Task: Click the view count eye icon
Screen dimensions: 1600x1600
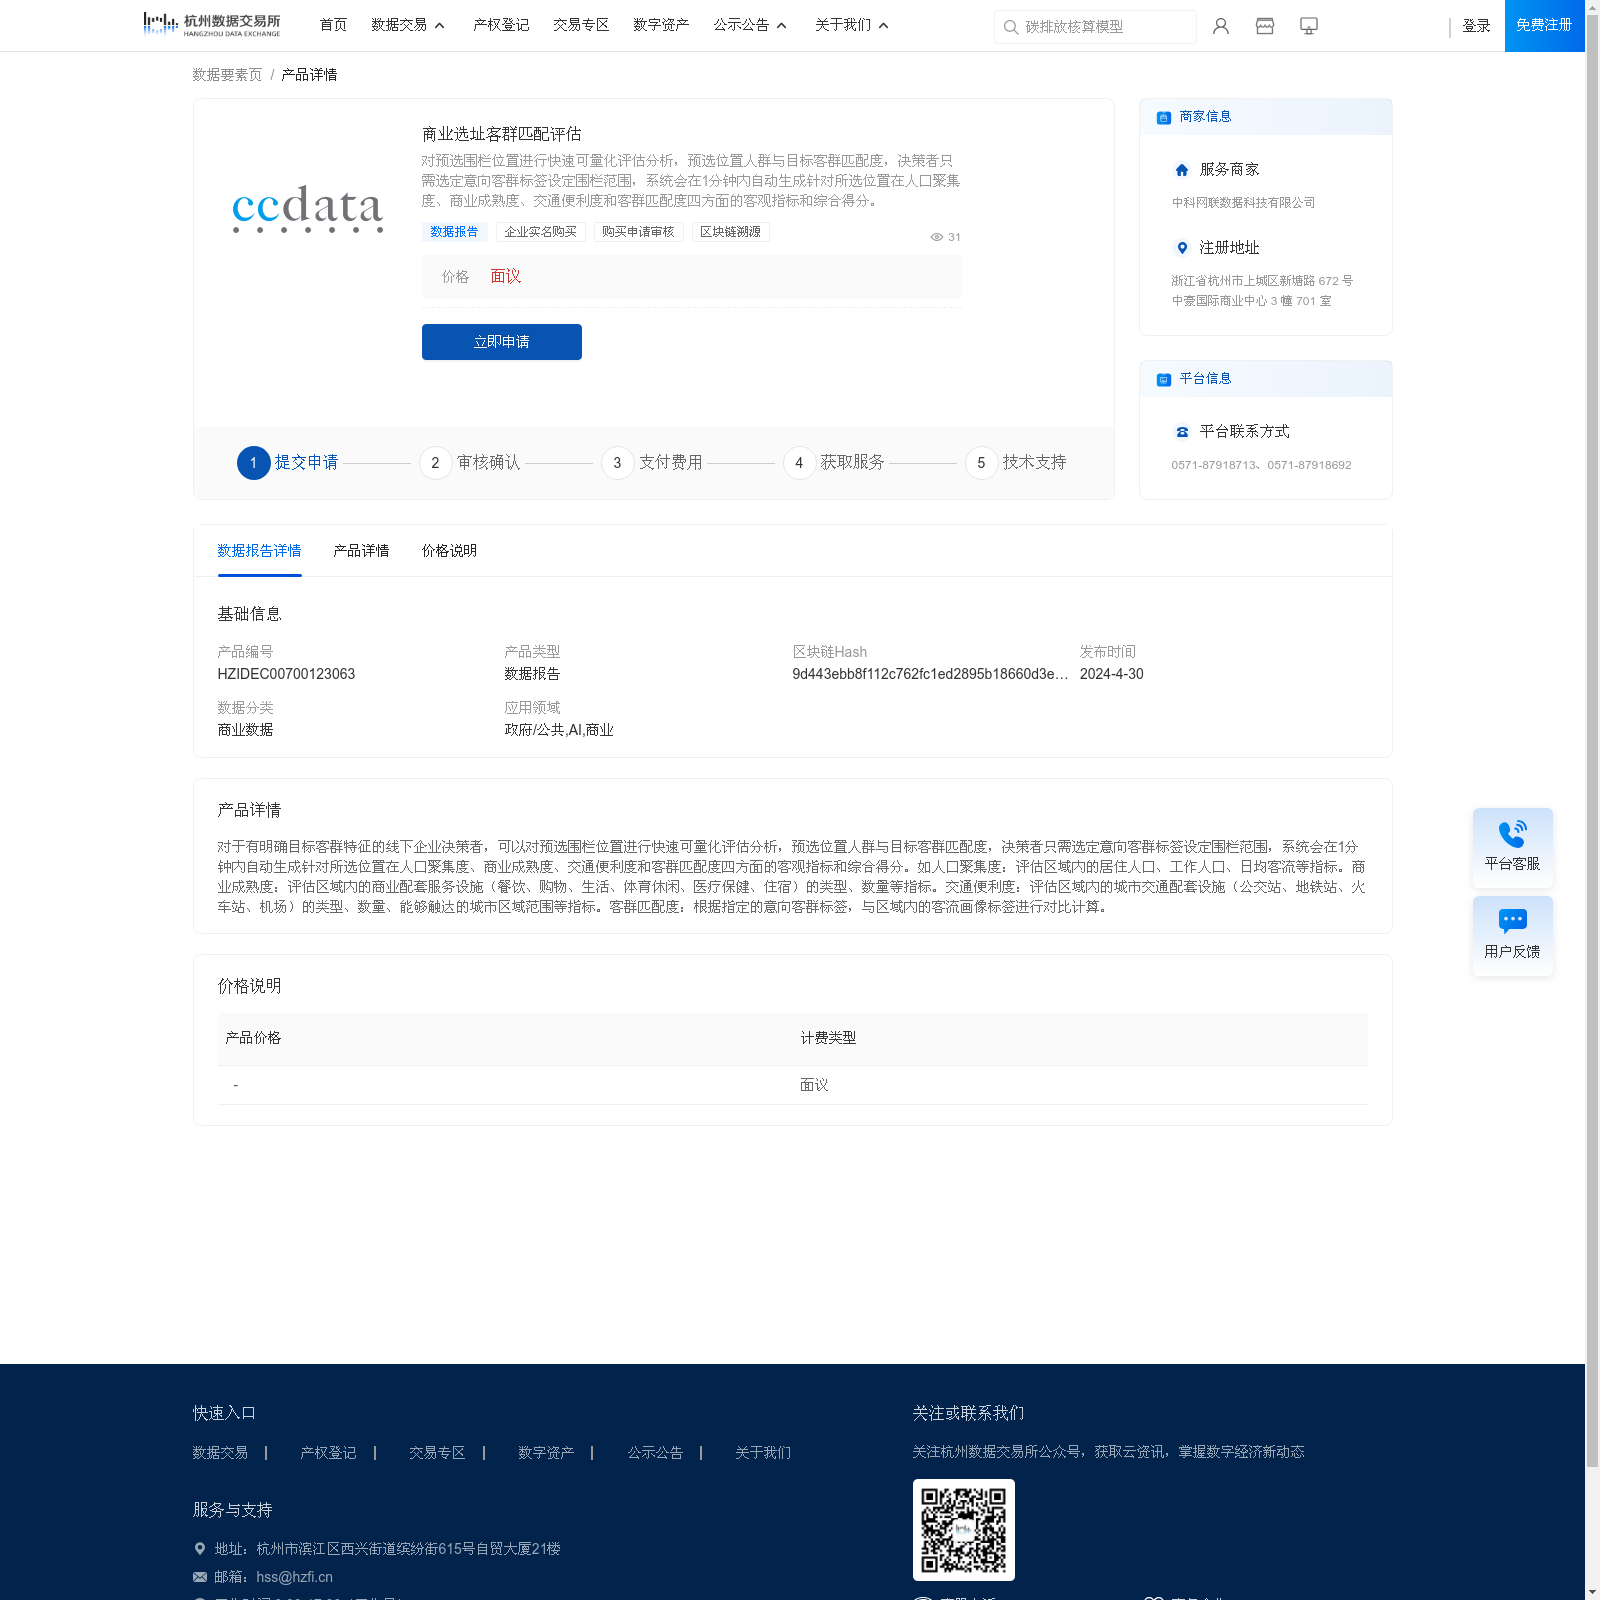Action: click(x=937, y=237)
